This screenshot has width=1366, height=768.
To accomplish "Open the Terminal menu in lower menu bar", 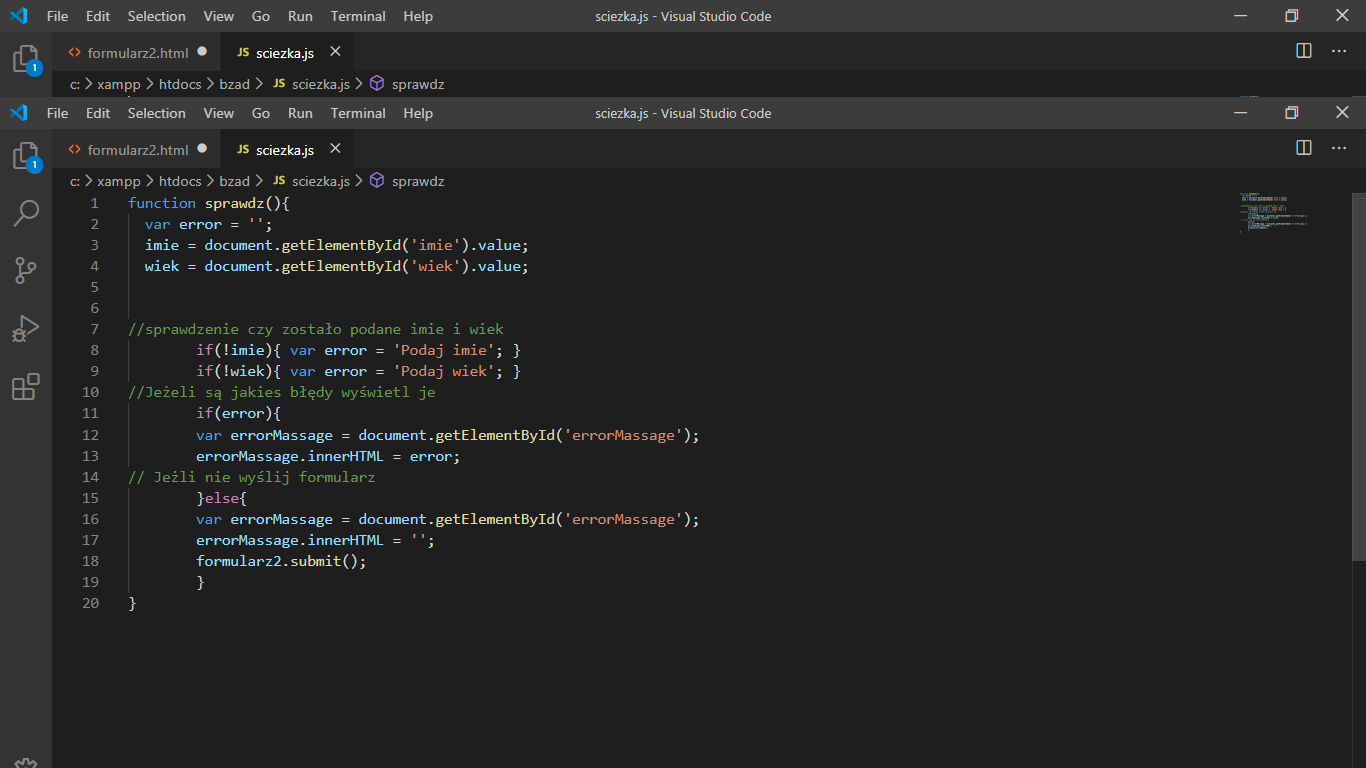I will point(358,113).
